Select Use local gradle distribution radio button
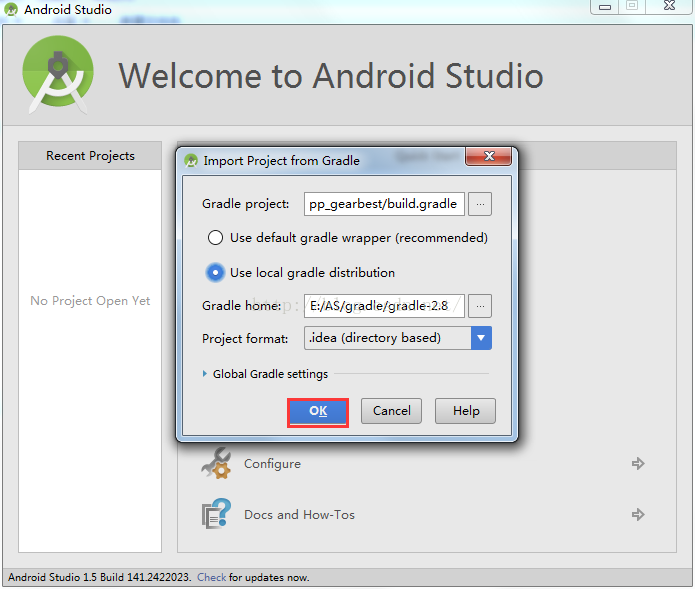 pyautogui.click(x=215, y=273)
